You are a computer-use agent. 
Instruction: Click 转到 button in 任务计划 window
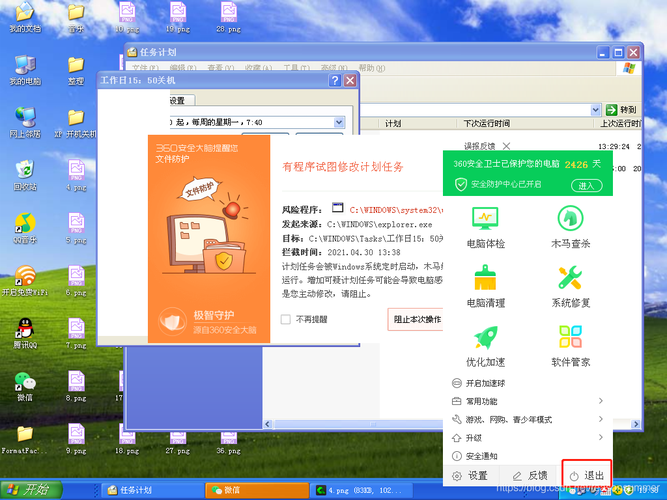click(621, 110)
